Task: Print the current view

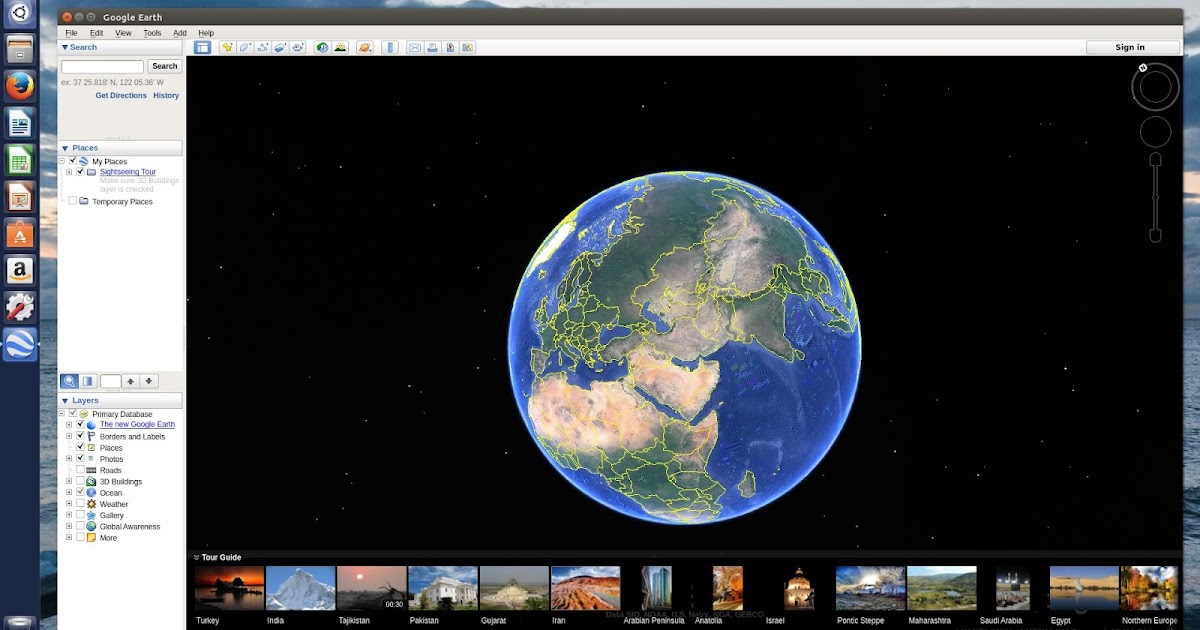Action: (431, 46)
